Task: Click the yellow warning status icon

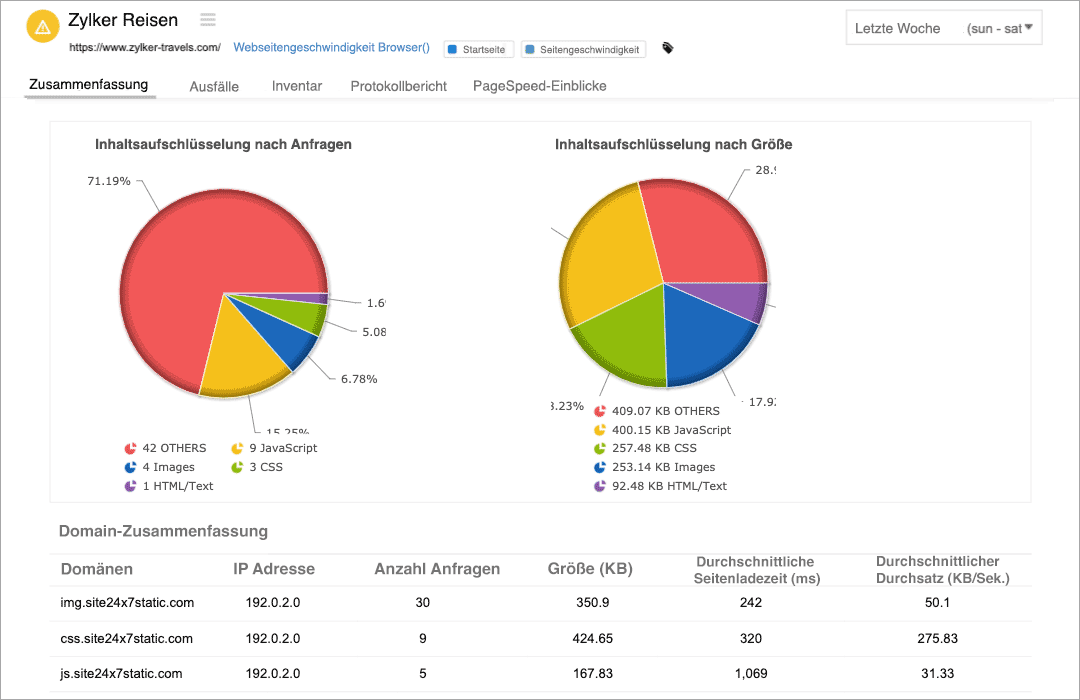Action: point(42,27)
